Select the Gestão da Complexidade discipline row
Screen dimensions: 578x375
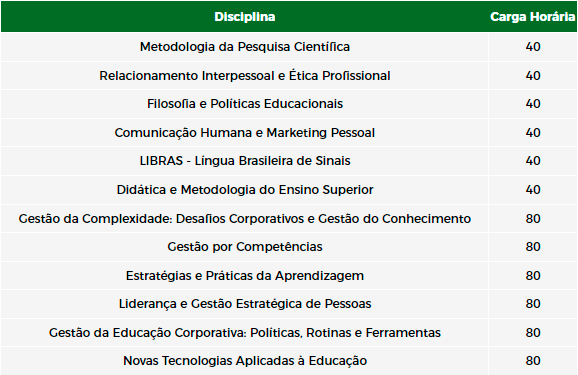coord(289,219)
